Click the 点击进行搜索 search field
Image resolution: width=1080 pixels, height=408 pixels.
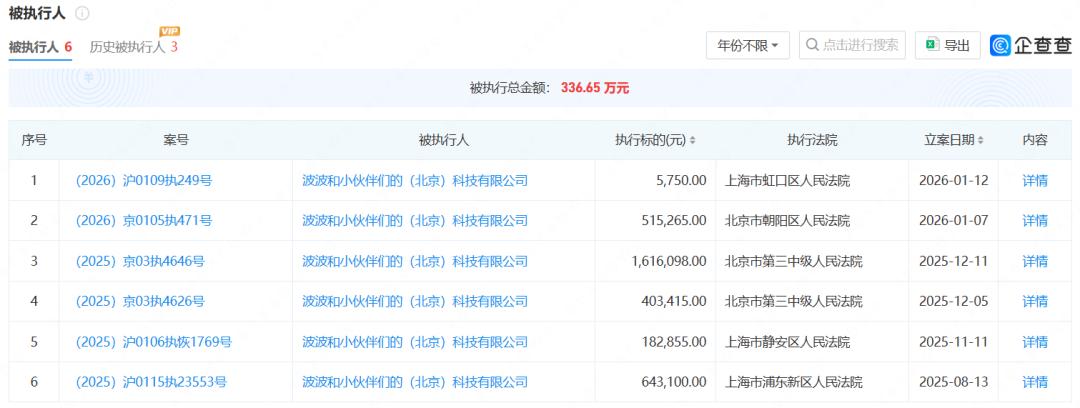[852, 45]
